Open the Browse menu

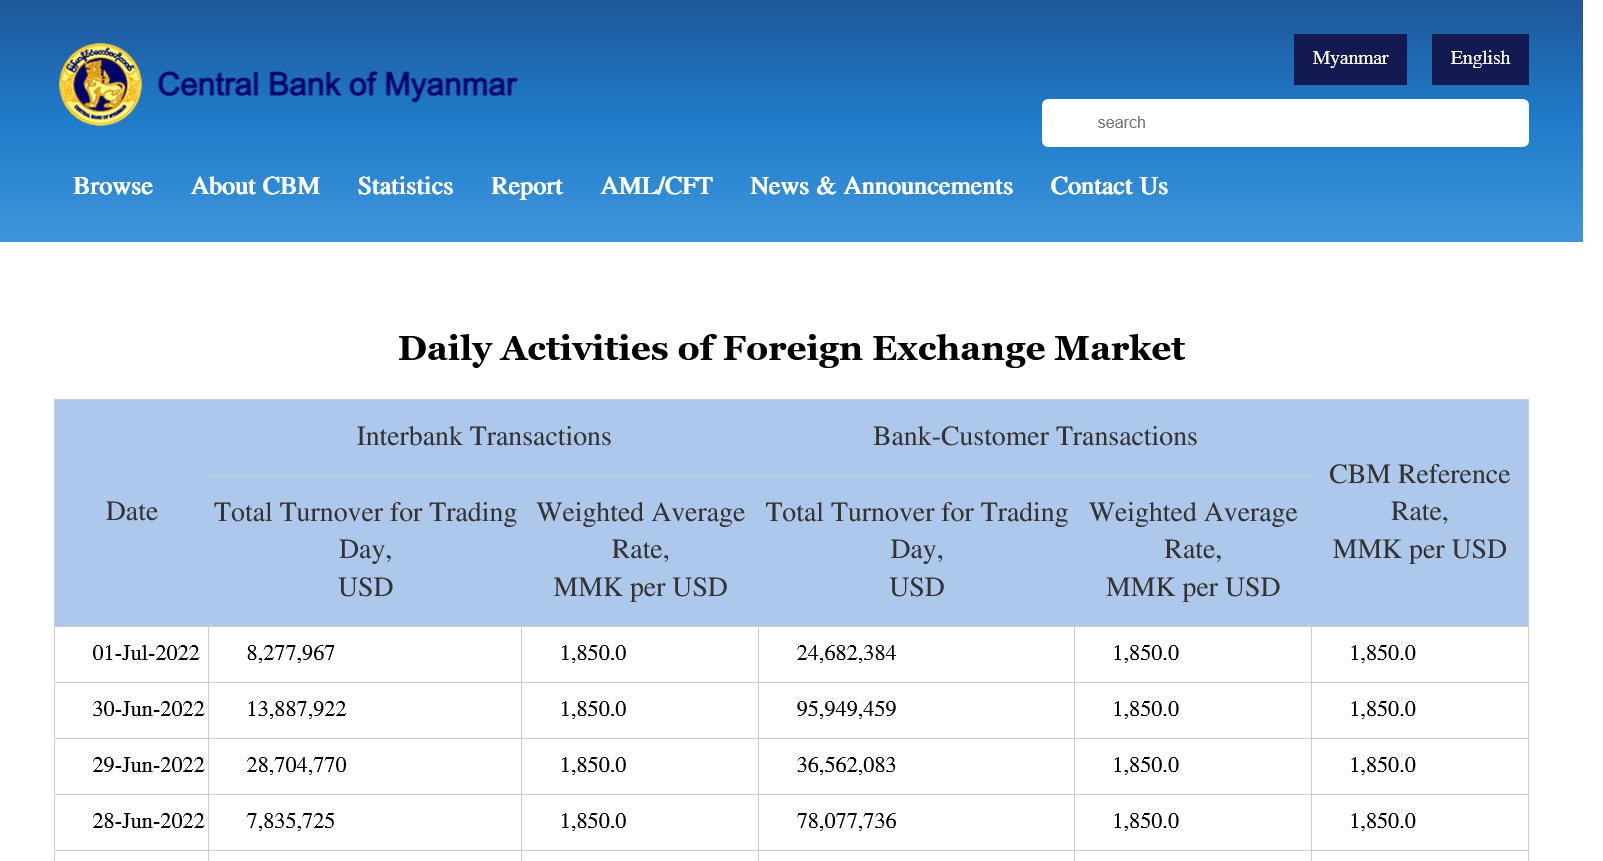click(113, 187)
